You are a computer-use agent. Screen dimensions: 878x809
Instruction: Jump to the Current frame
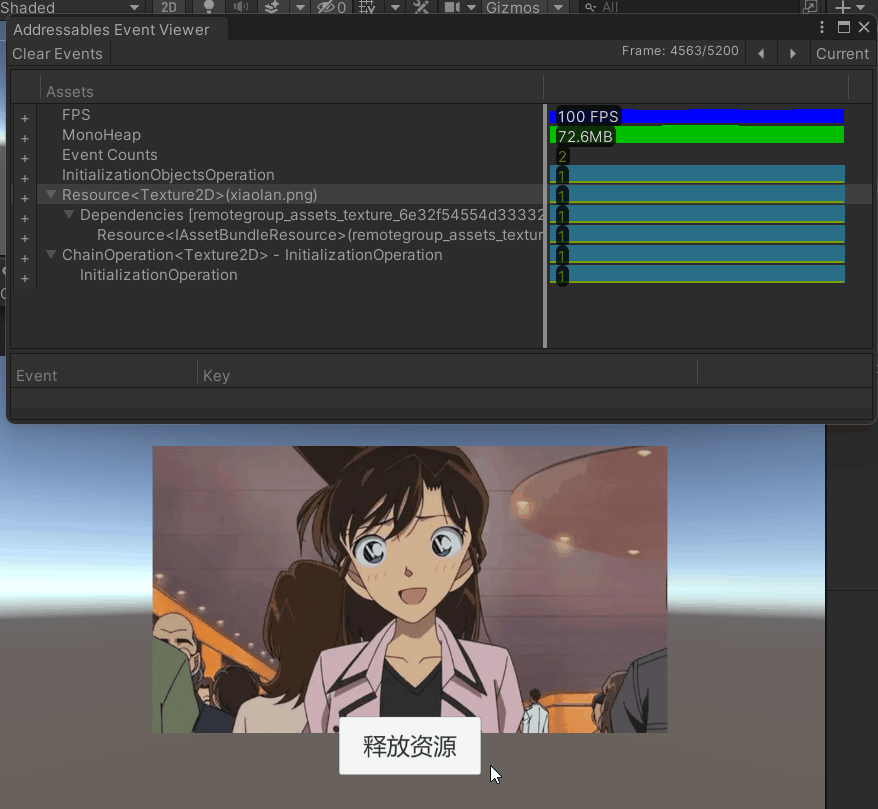842,54
